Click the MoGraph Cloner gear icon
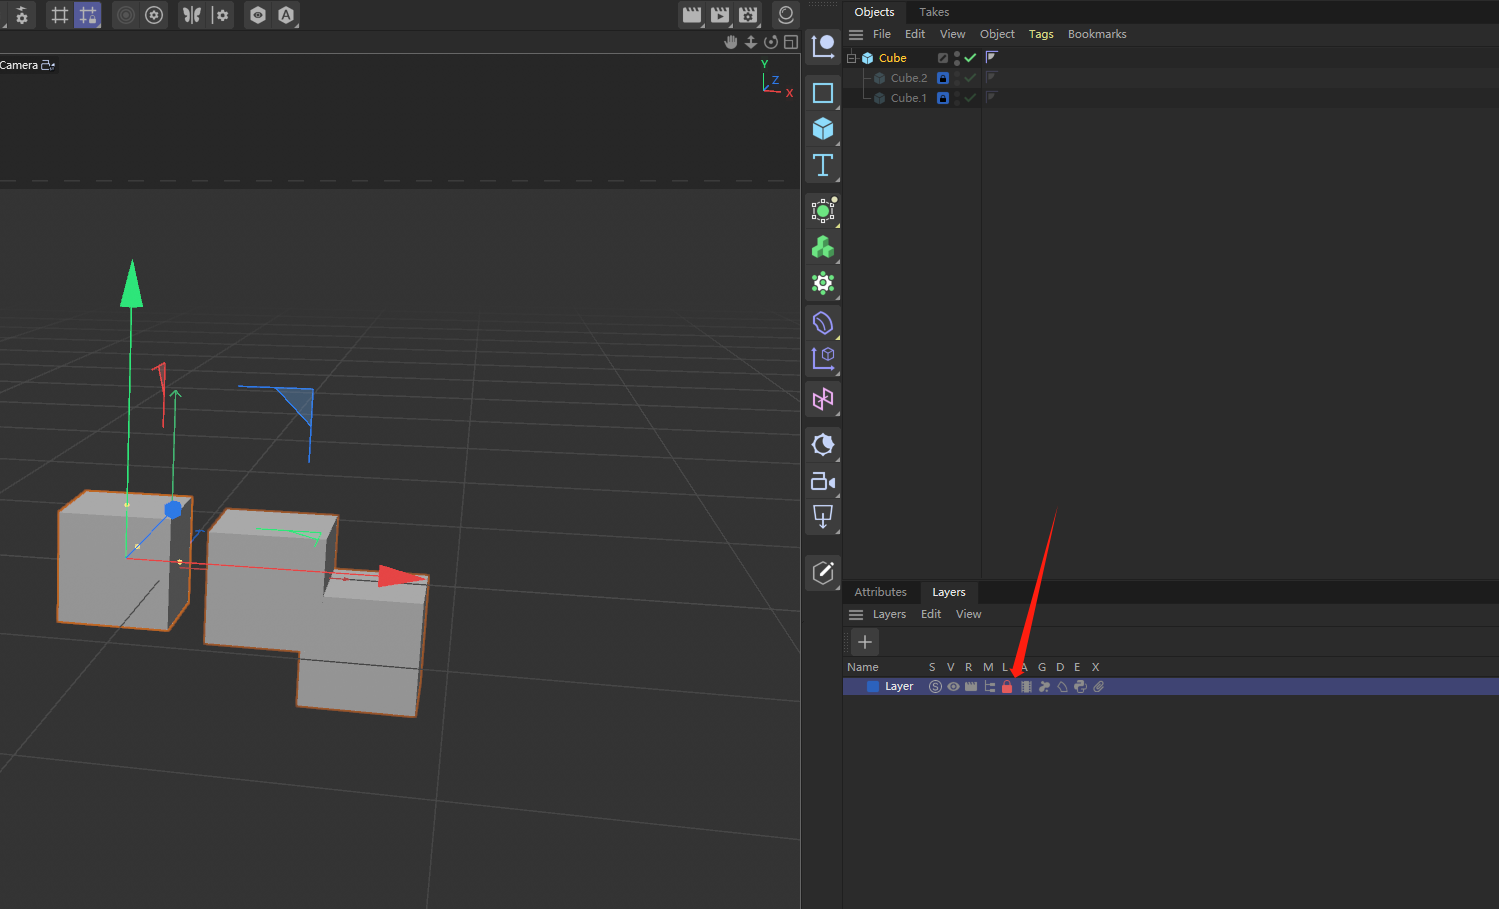Viewport: 1499px width, 909px height. (x=823, y=283)
